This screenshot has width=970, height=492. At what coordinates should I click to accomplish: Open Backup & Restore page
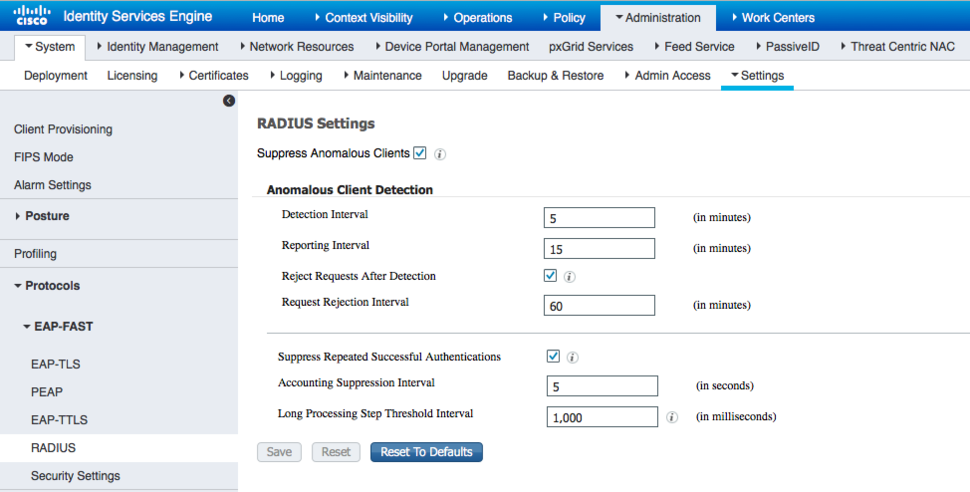(556, 76)
